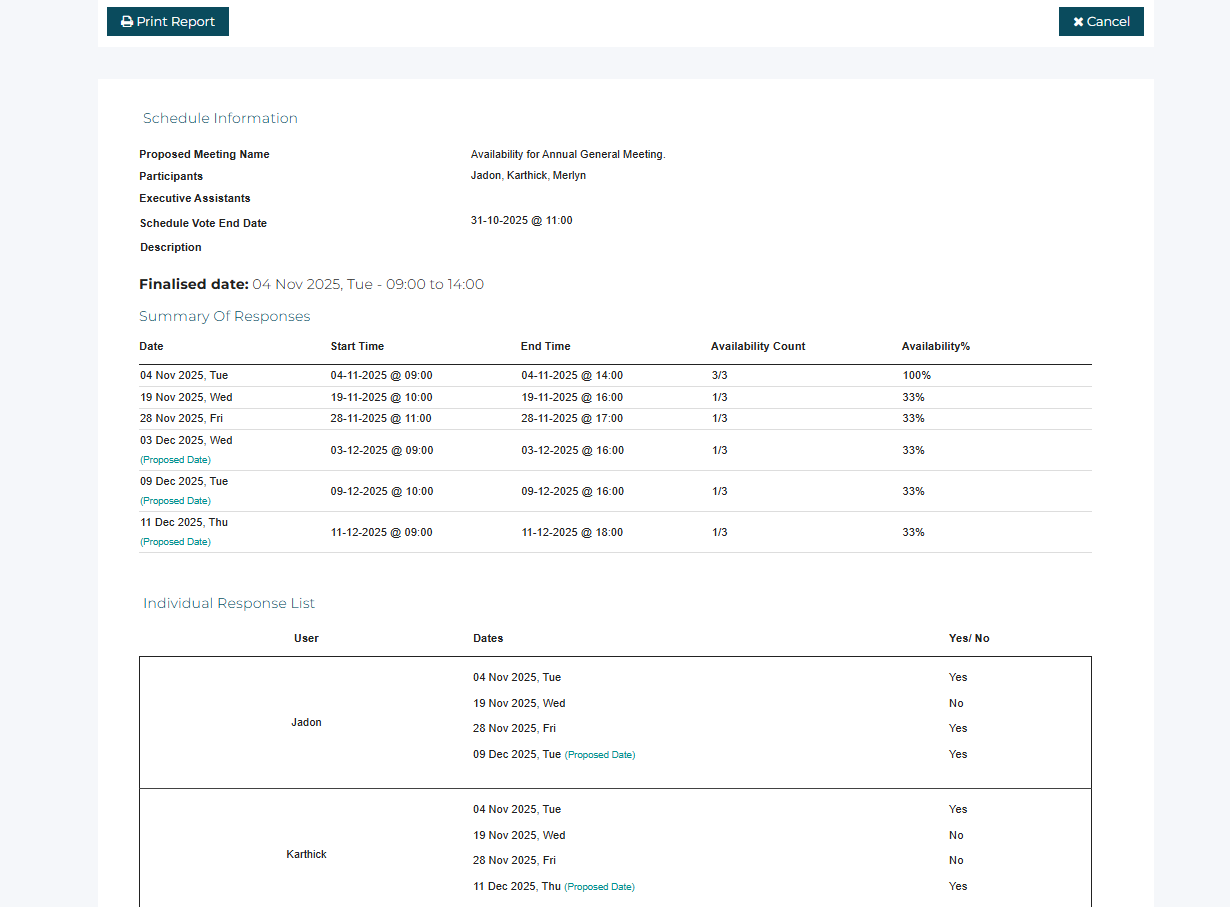Click end time '19-11-2025 @ 16:00'

[x=572, y=397]
